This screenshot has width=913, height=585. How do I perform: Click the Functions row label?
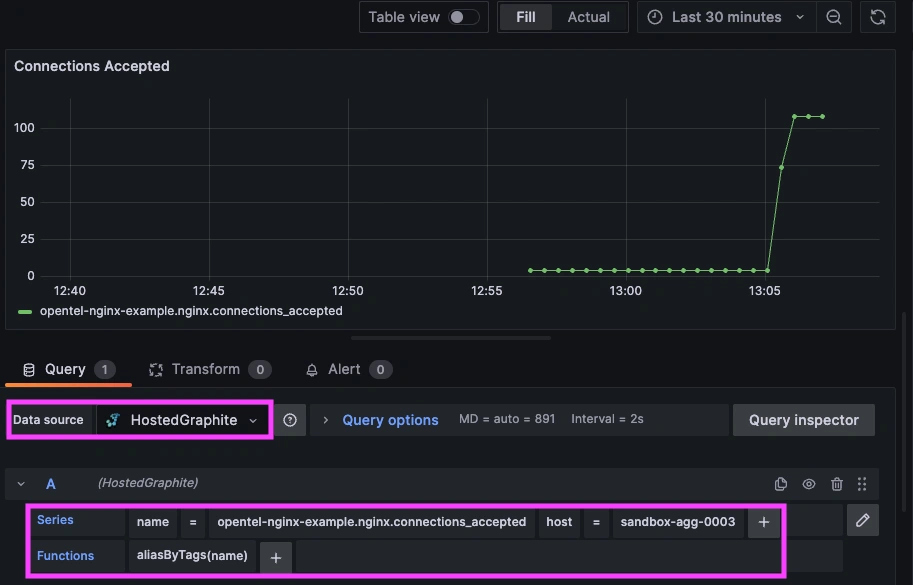65,556
